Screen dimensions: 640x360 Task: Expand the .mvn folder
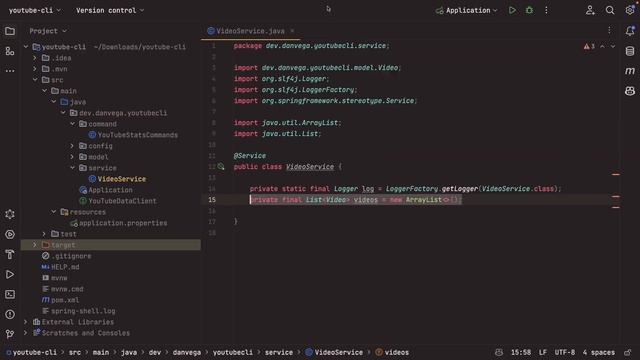pyautogui.click(x=35, y=69)
